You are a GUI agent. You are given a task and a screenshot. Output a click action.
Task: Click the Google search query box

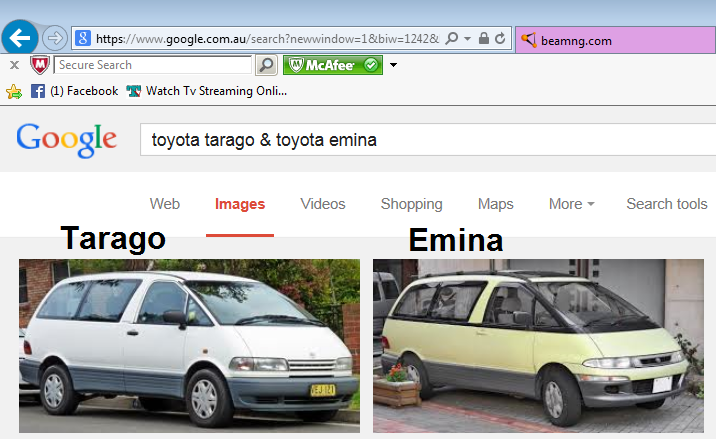pyautogui.click(x=428, y=140)
